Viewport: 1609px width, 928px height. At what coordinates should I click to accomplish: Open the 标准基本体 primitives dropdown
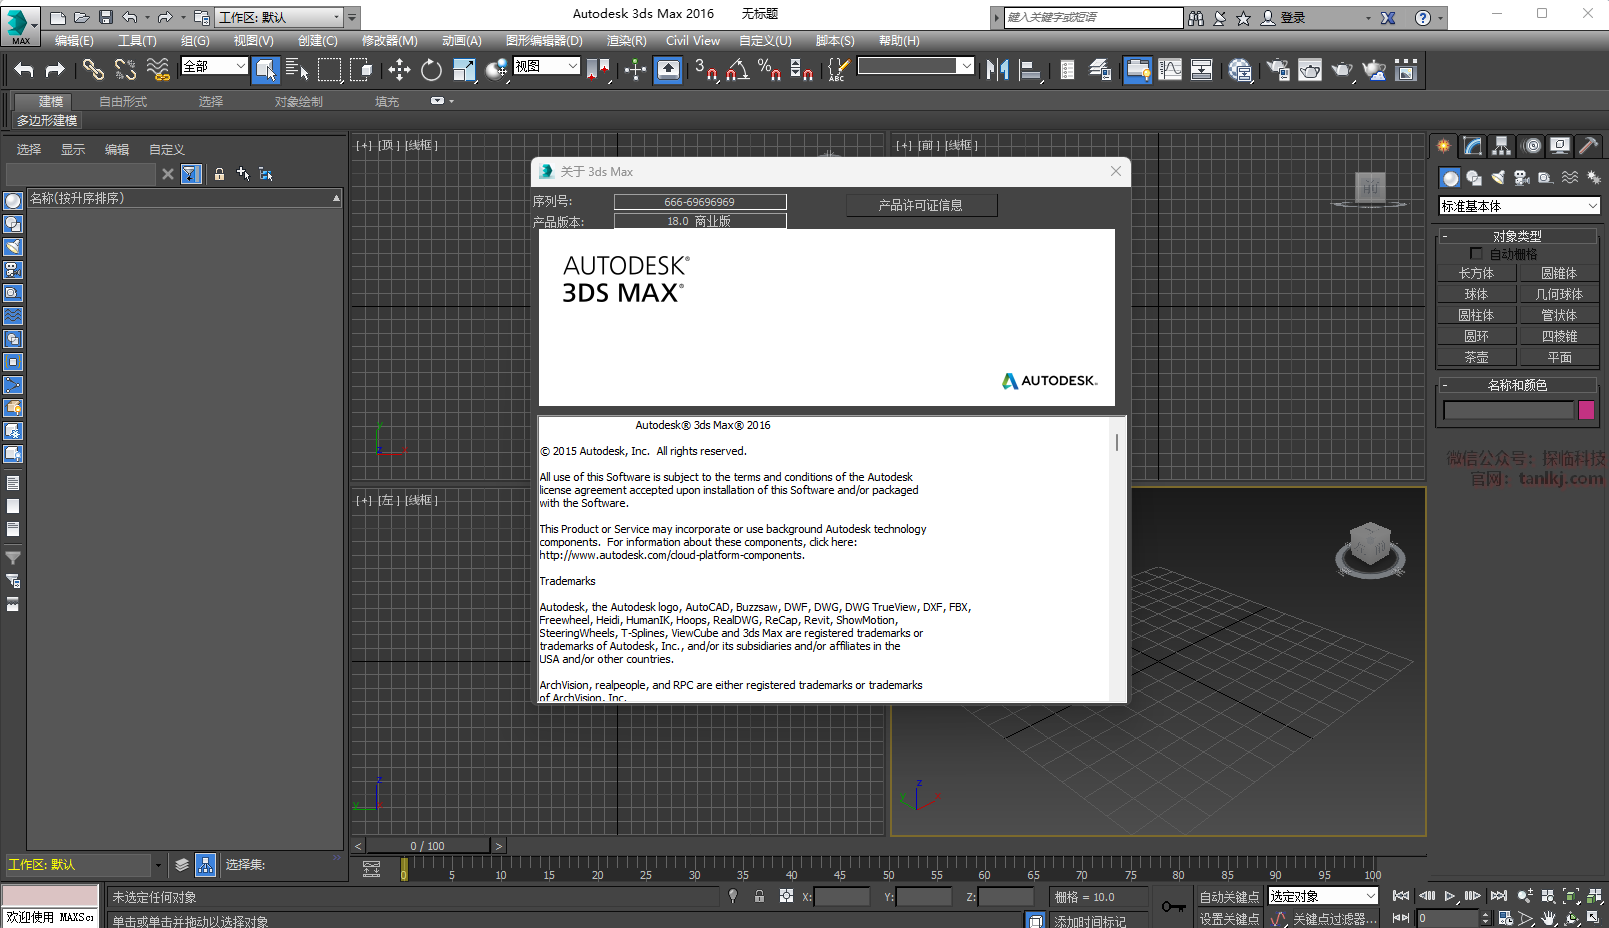coord(1518,206)
